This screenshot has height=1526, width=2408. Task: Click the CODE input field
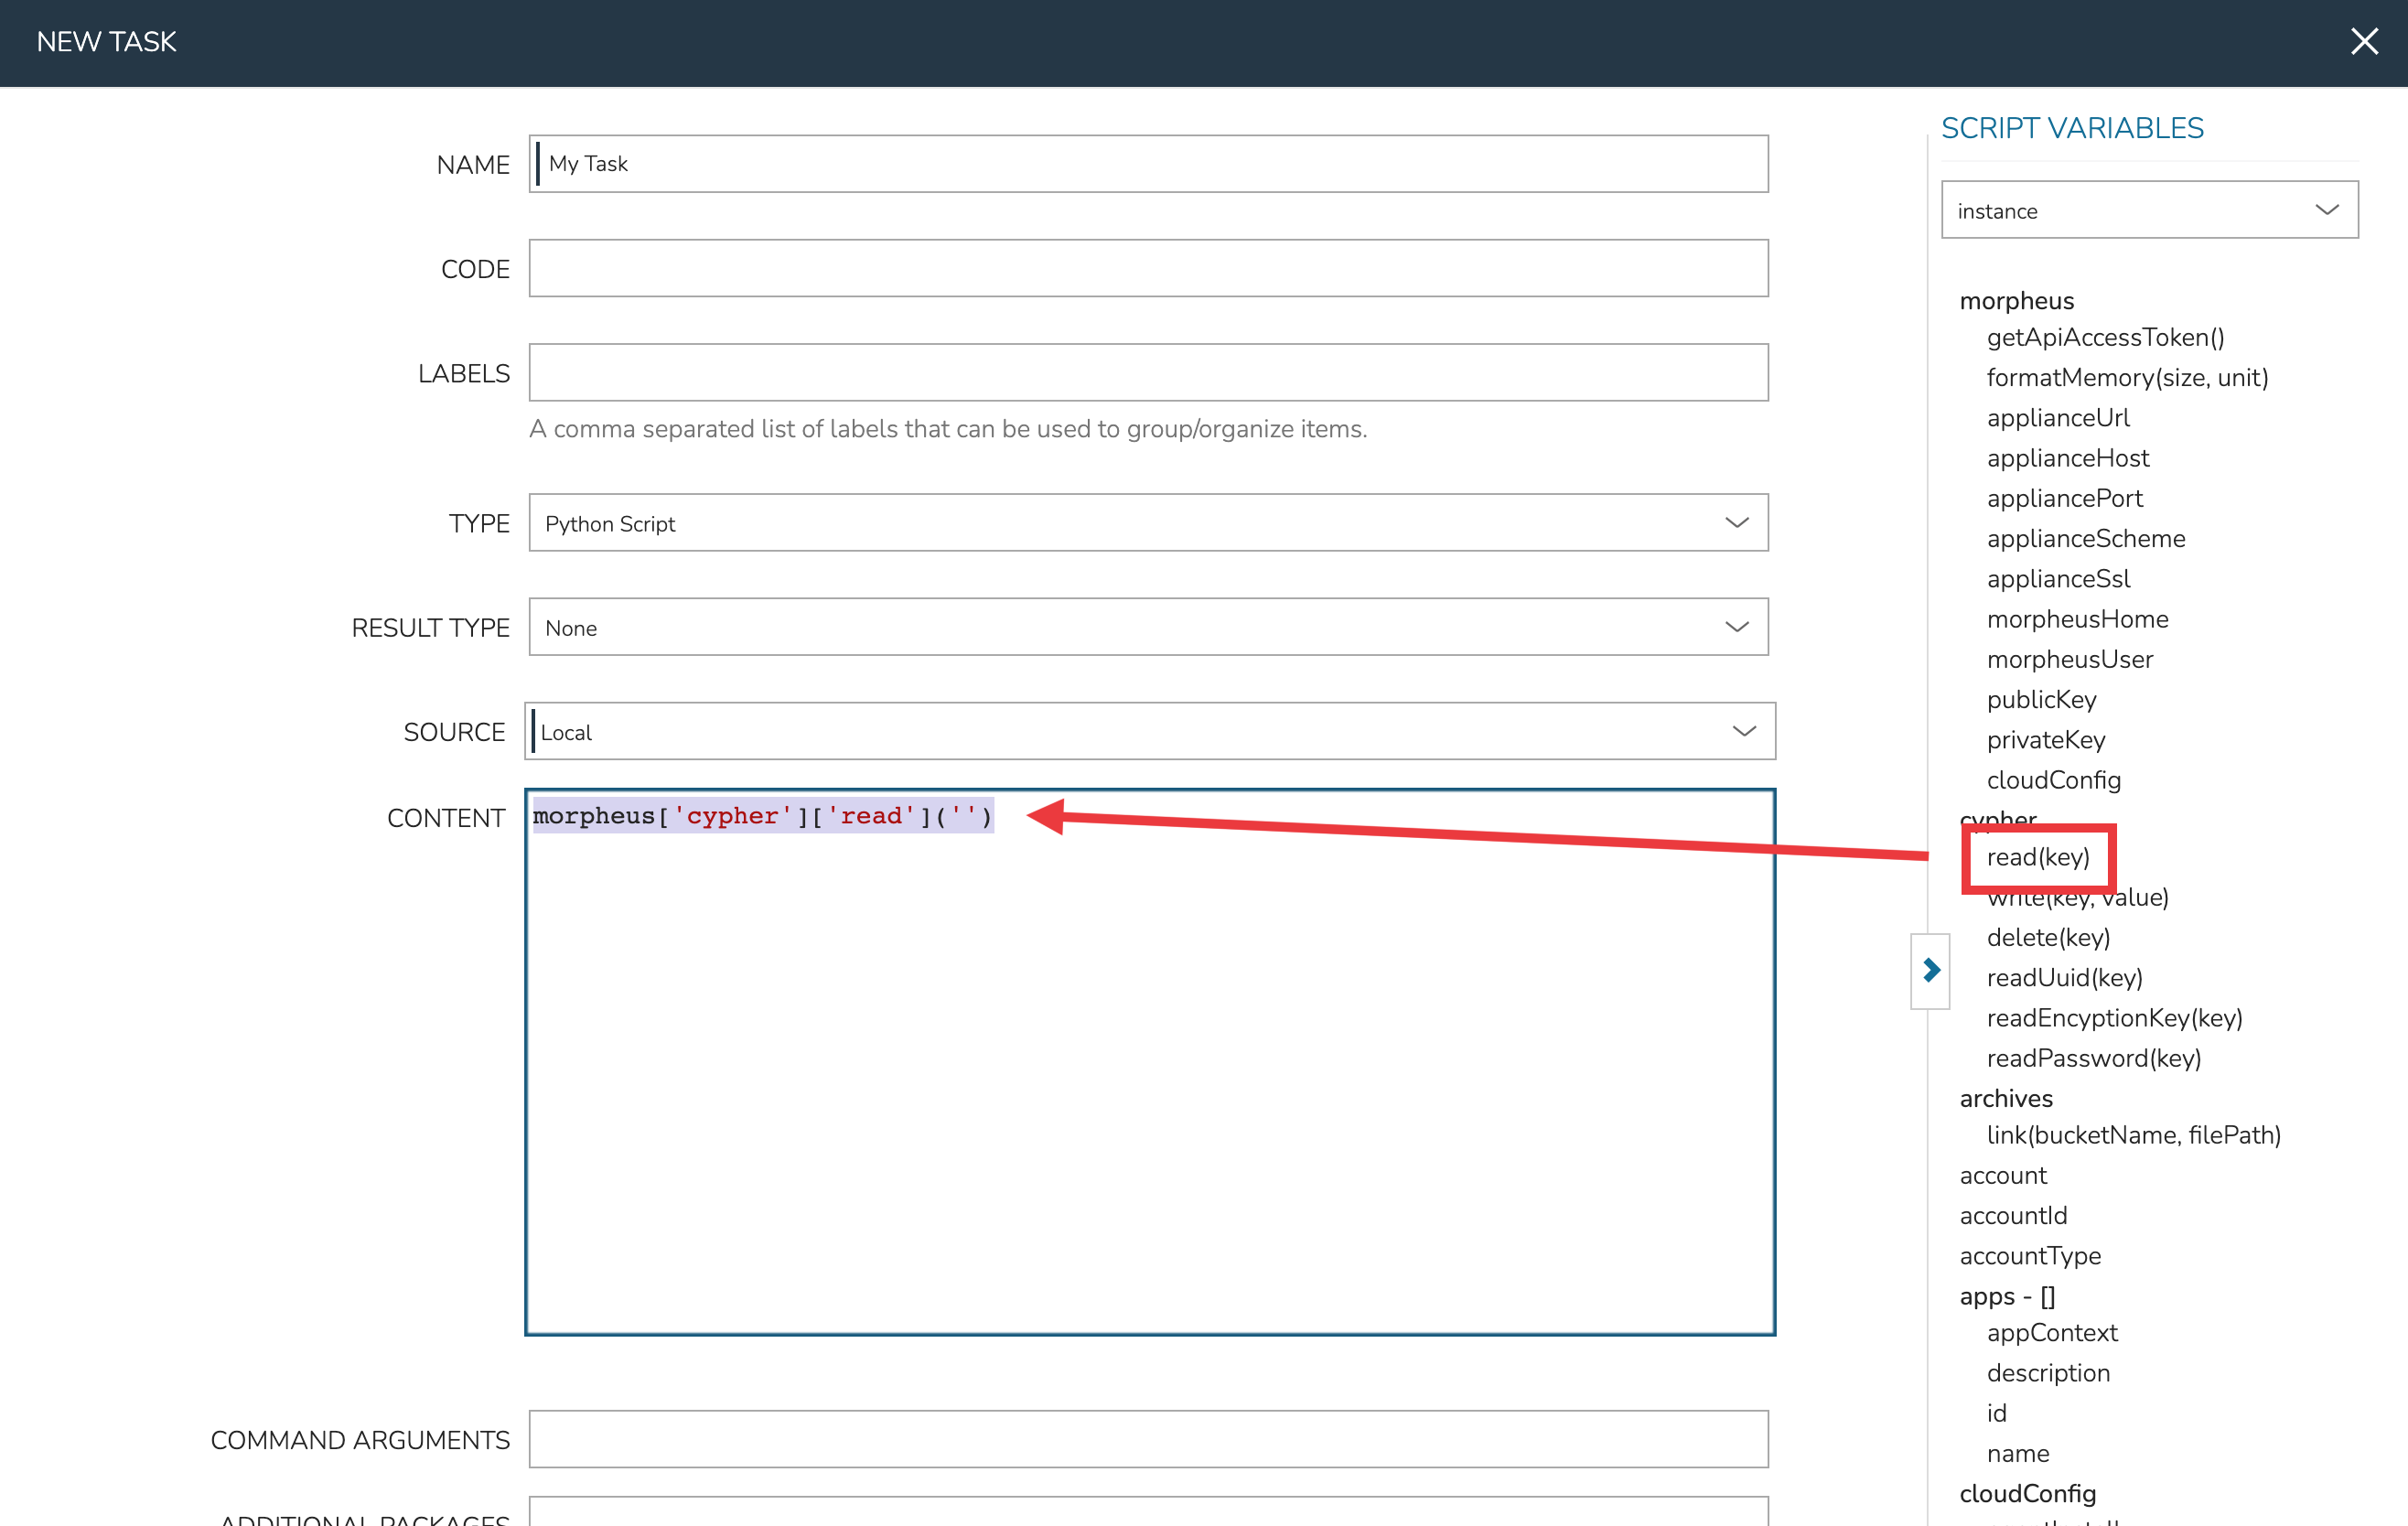[1148, 267]
